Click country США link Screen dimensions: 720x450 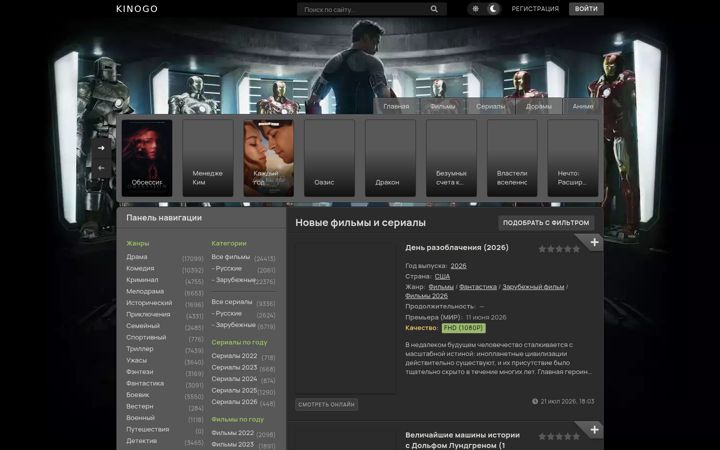tap(442, 276)
